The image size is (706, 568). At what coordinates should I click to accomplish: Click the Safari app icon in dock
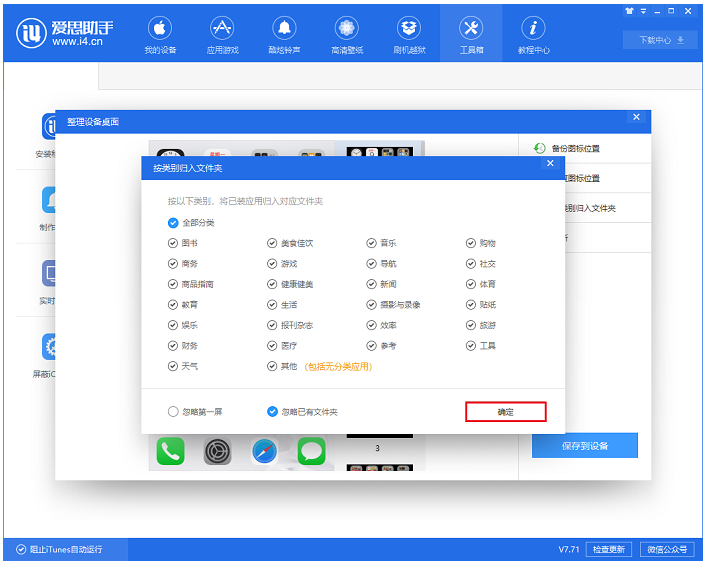click(264, 451)
